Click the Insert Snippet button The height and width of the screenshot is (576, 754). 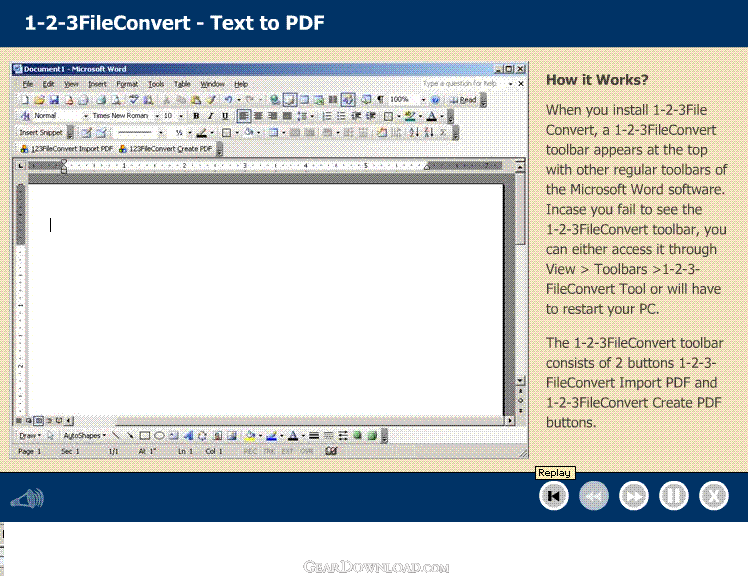pyautogui.click(x=41, y=132)
